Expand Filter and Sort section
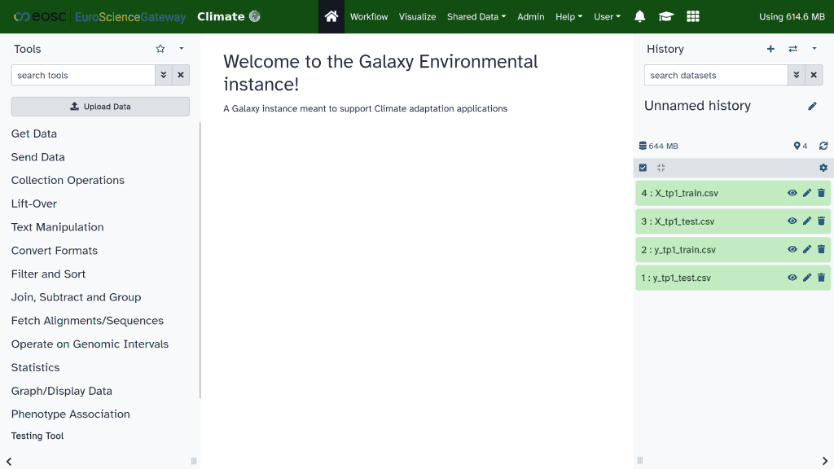Screen dimensions: 834x470 (48, 274)
